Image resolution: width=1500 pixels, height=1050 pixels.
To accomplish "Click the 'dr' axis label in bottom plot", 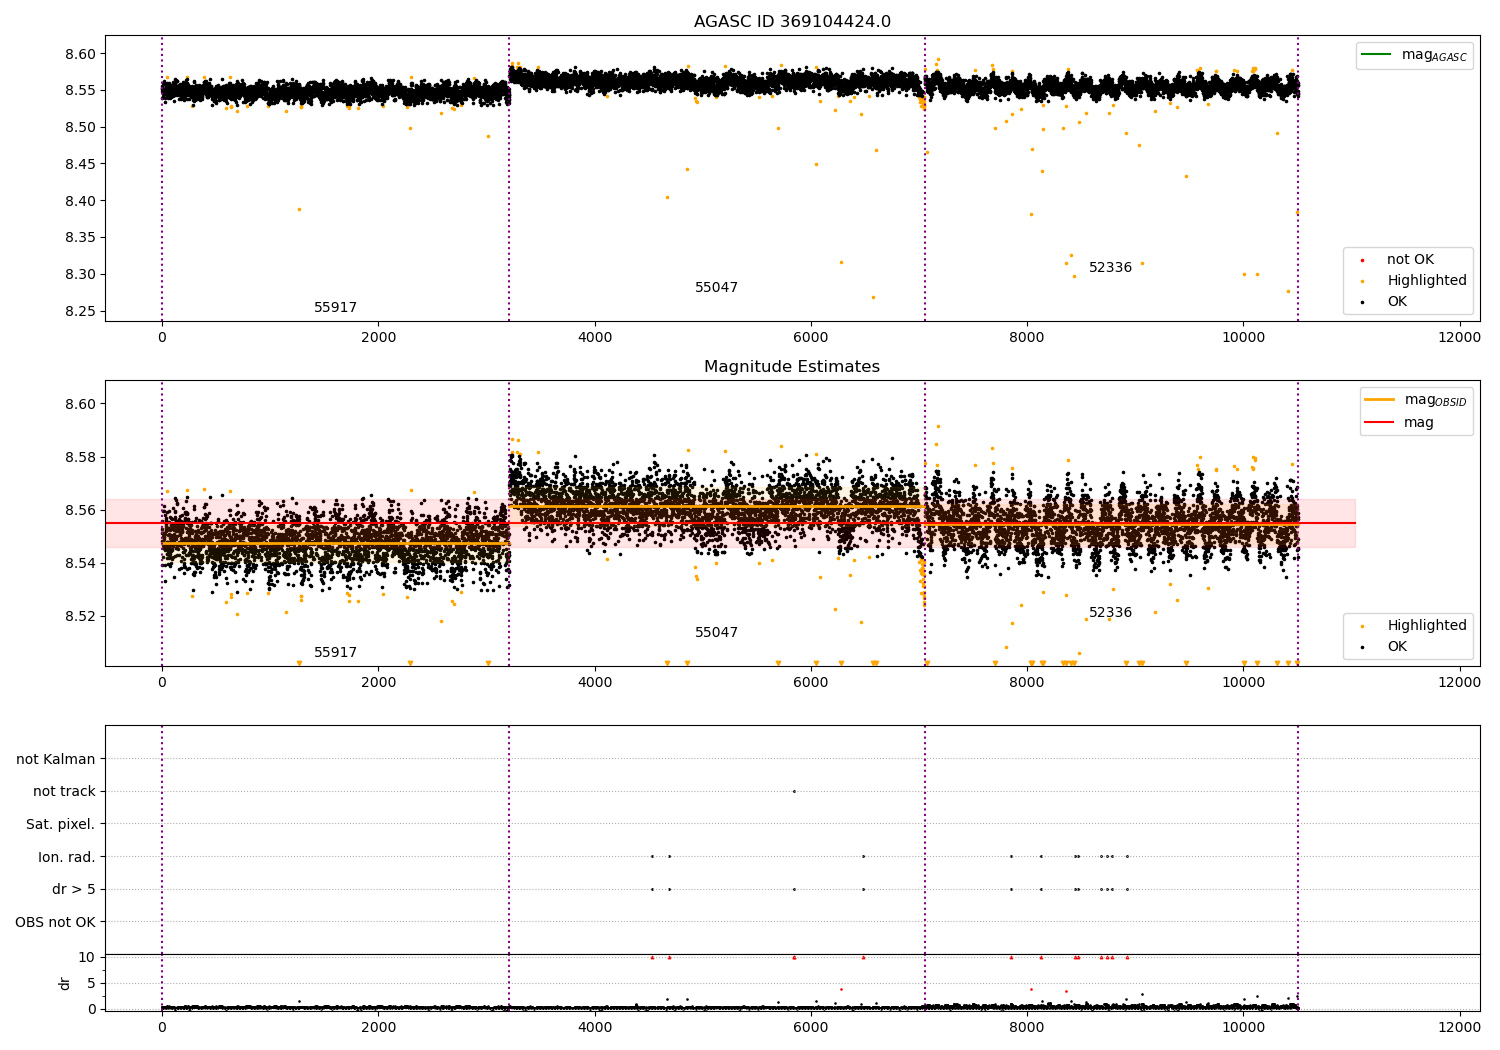I will pyautogui.click(x=65, y=984).
